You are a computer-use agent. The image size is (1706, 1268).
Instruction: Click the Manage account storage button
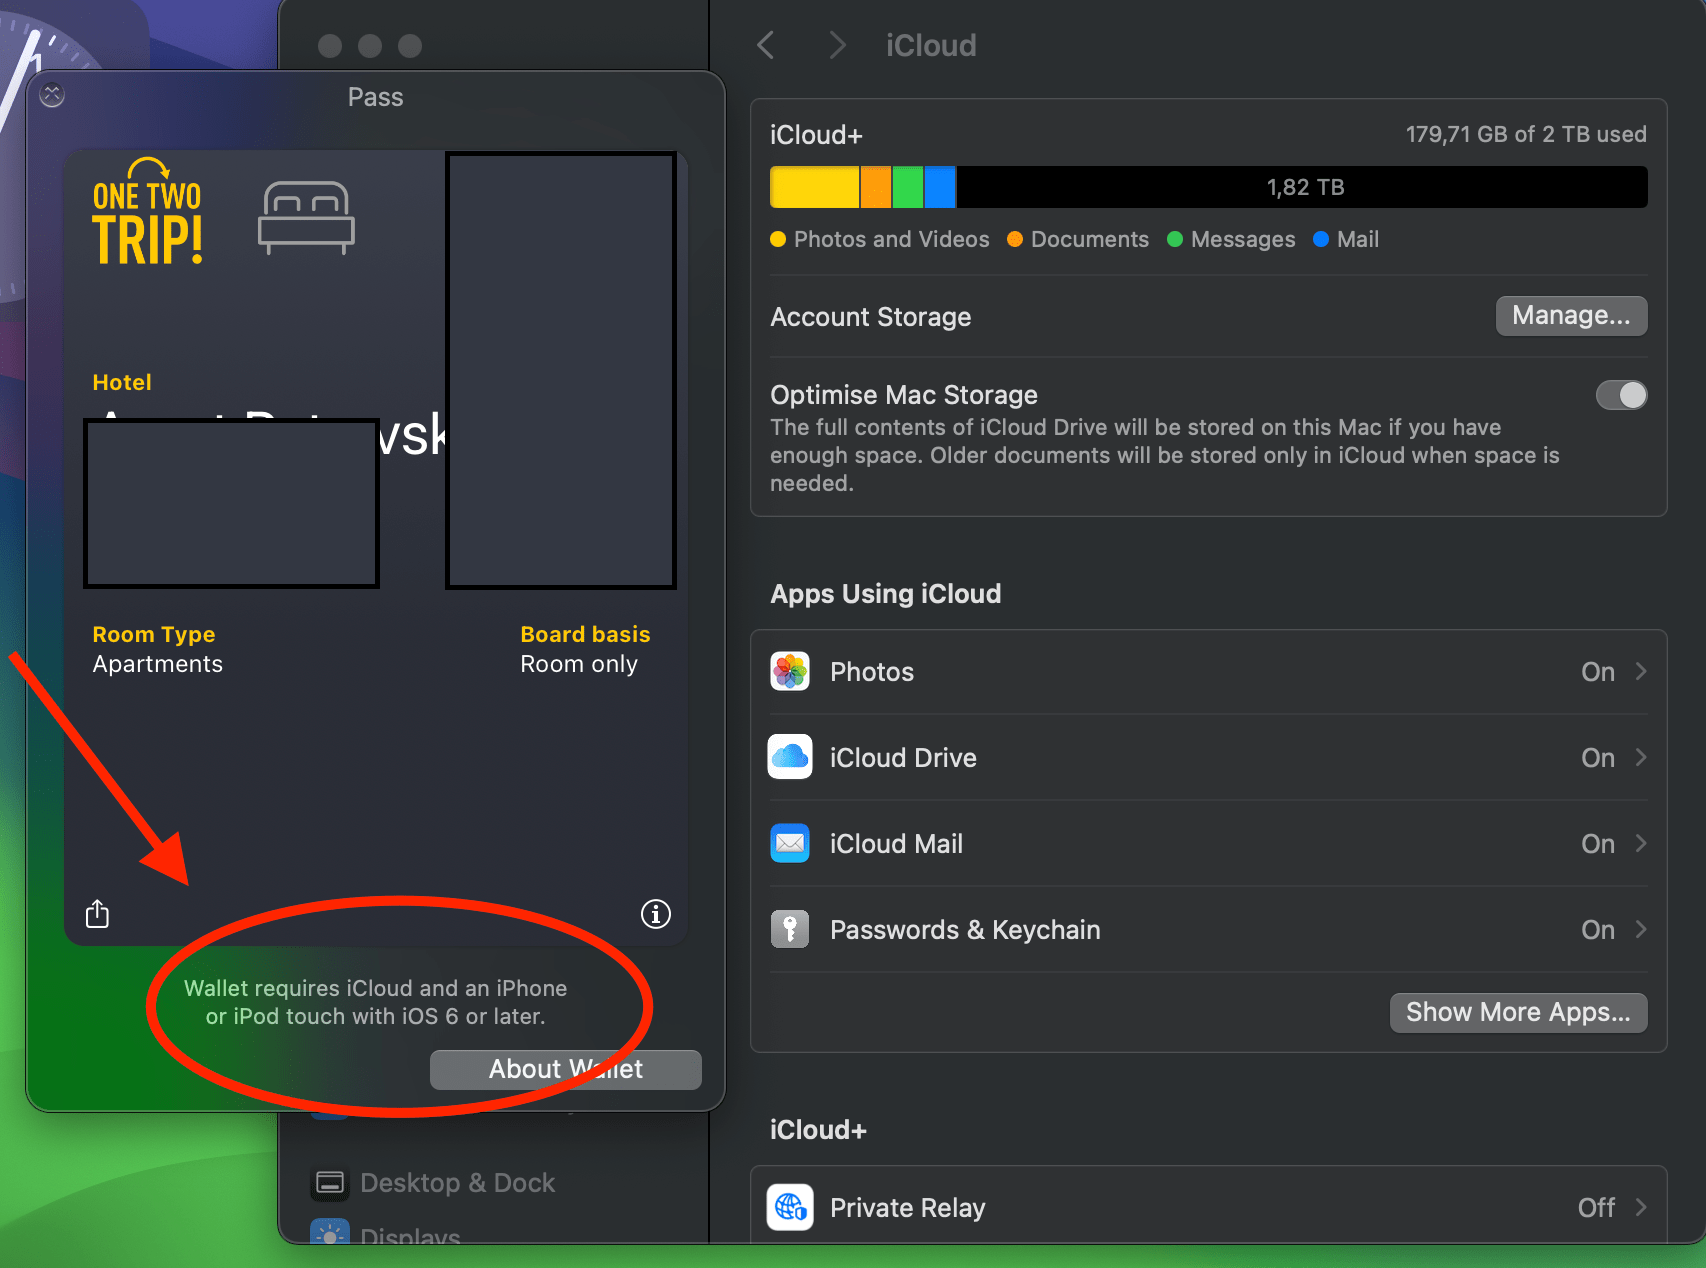(1570, 315)
